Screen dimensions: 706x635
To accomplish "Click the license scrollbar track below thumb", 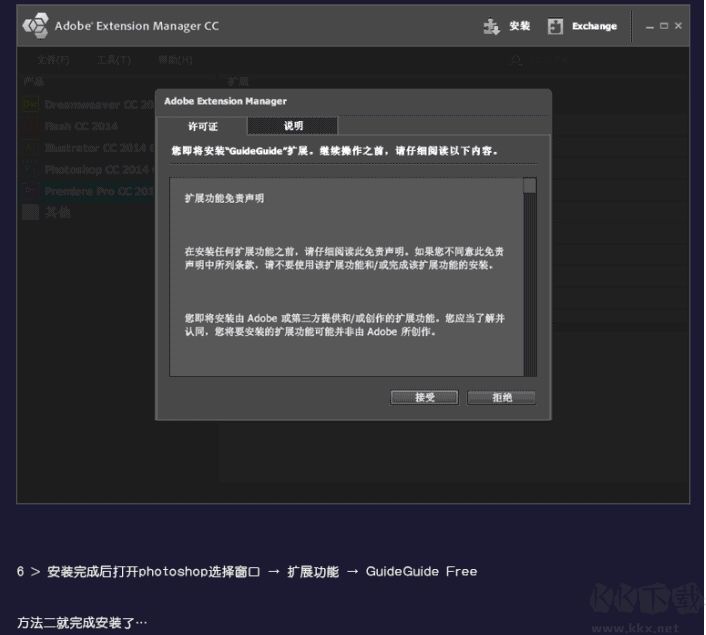I will click(530, 284).
